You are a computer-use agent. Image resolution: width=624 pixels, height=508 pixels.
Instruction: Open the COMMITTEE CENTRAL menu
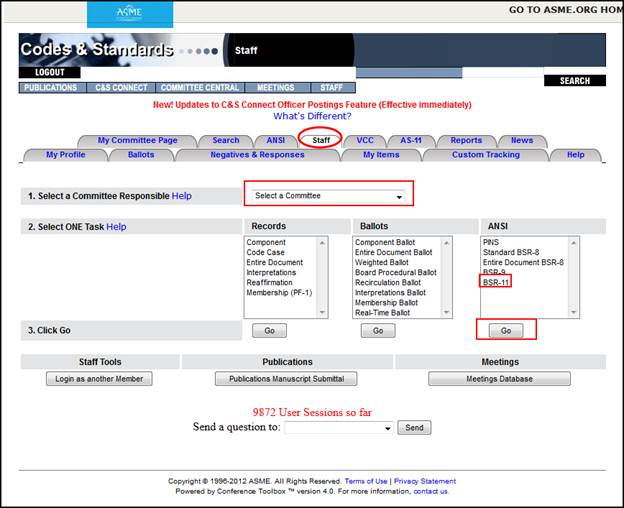tap(200, 88)
